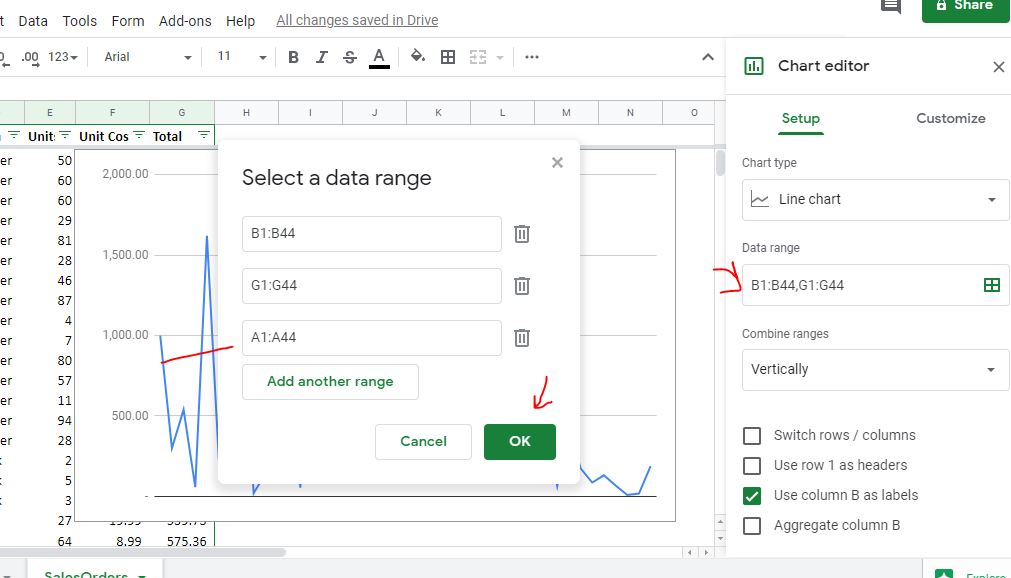Open the Tools menu
1011x578 pixels.
[79, 20]
